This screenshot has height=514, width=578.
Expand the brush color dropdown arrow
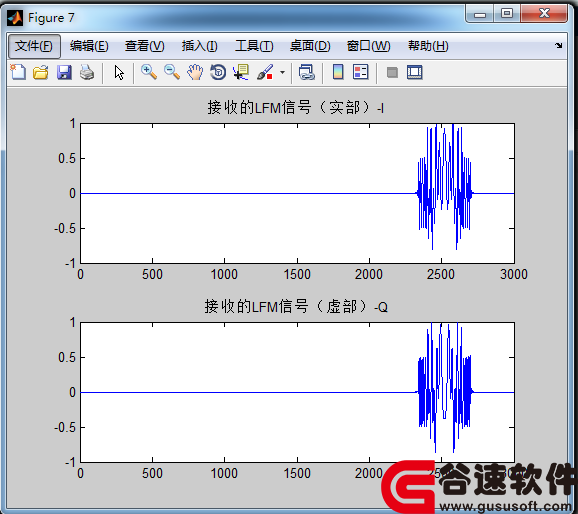[x=282, y=72]
